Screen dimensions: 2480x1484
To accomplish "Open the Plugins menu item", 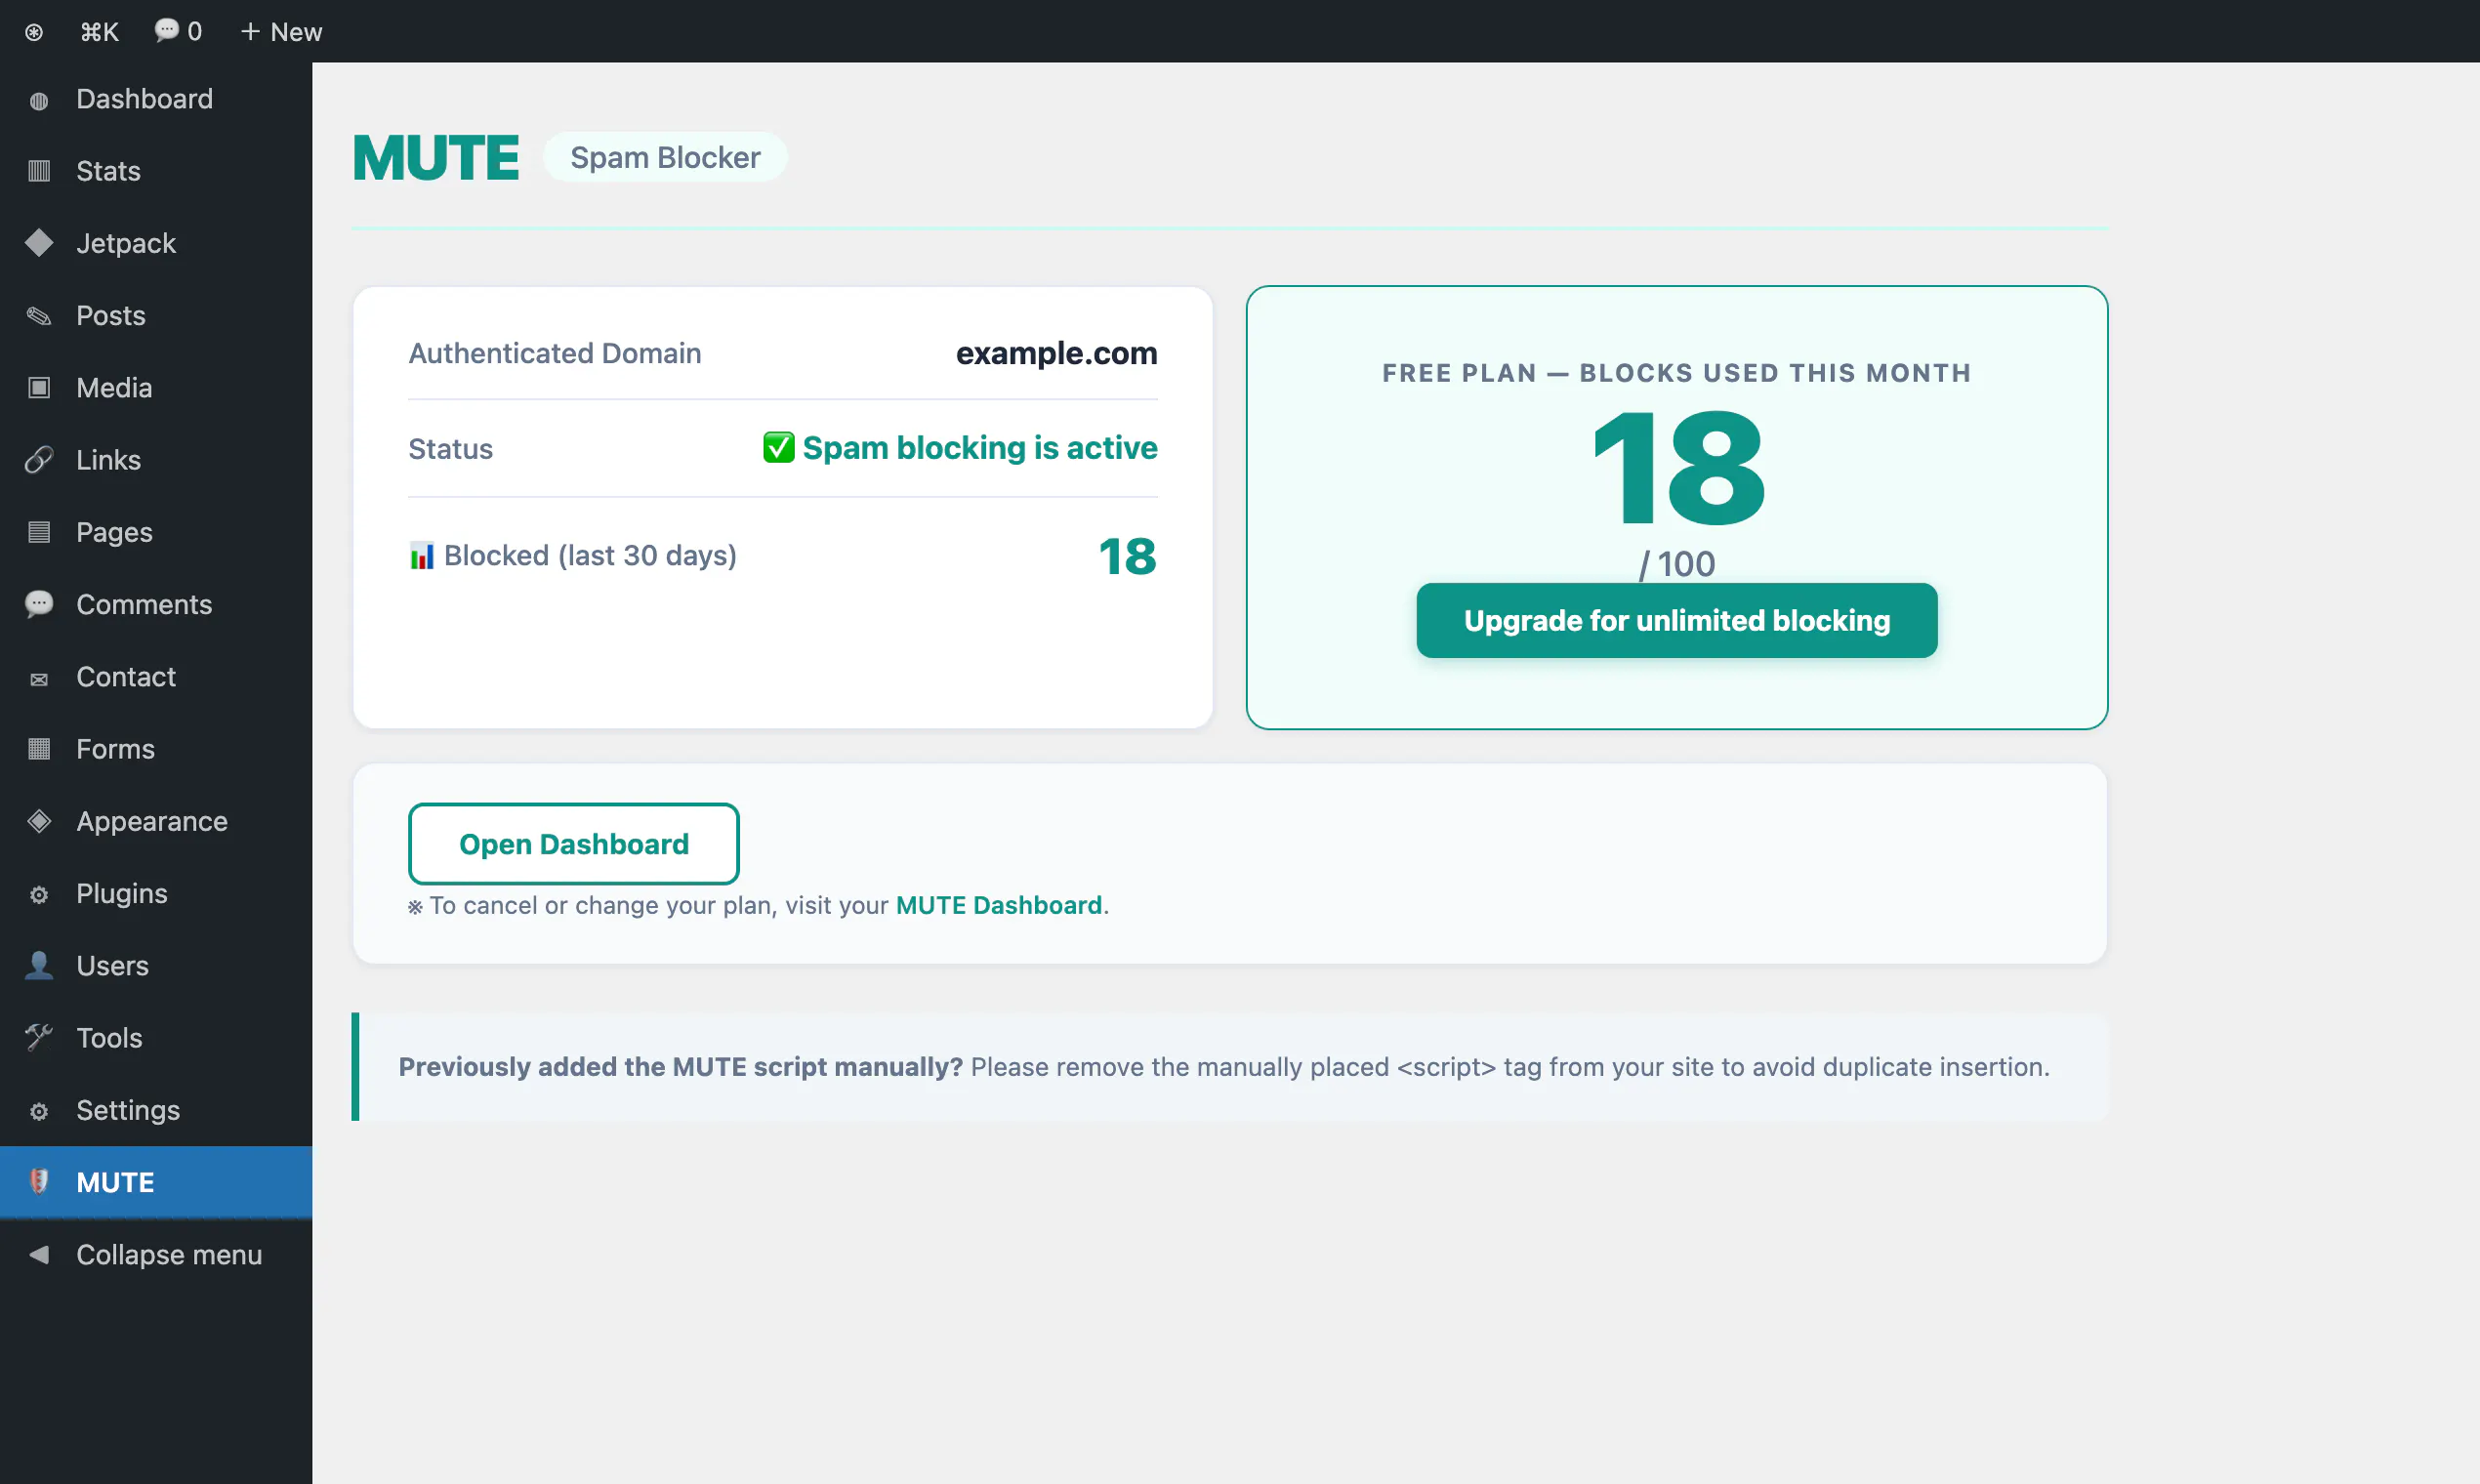I will [156, 894].
